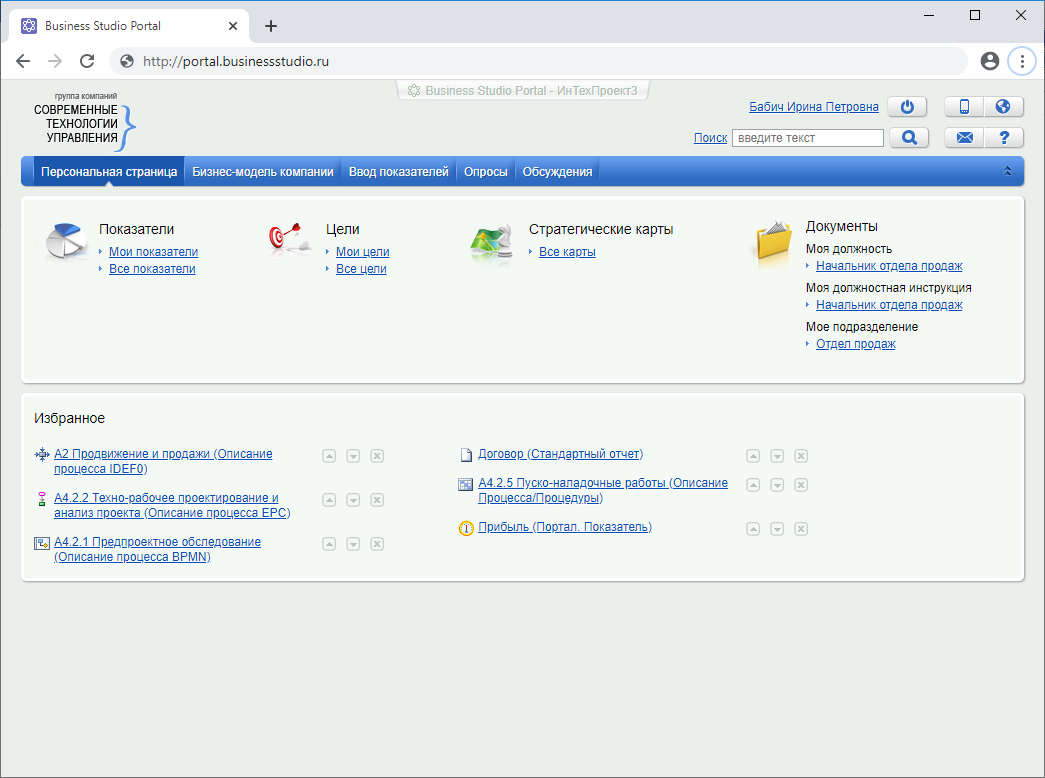Click the power logout icon button

tap(907, 107)
